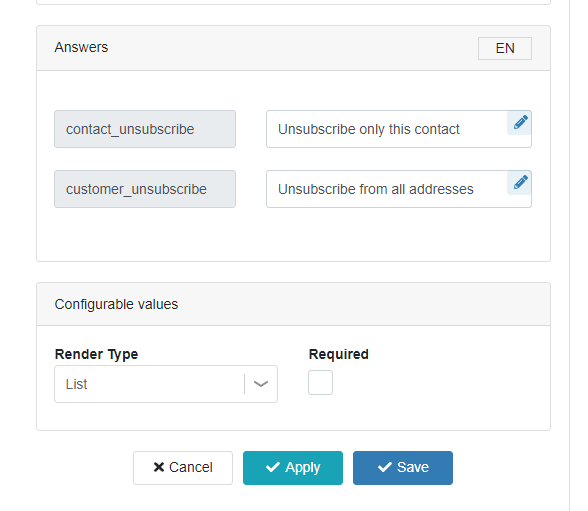
Task: Click pencil edit icon for customer_unsubscribe answer
Action: click(520, 183)
